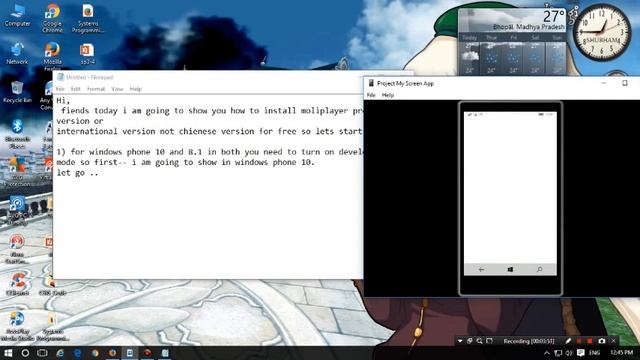Image resolution: width=640 pixels, height=360 pixels.
Task: Click the recorder toolbar dropdown arrow
Action: [x=460, y=341]
